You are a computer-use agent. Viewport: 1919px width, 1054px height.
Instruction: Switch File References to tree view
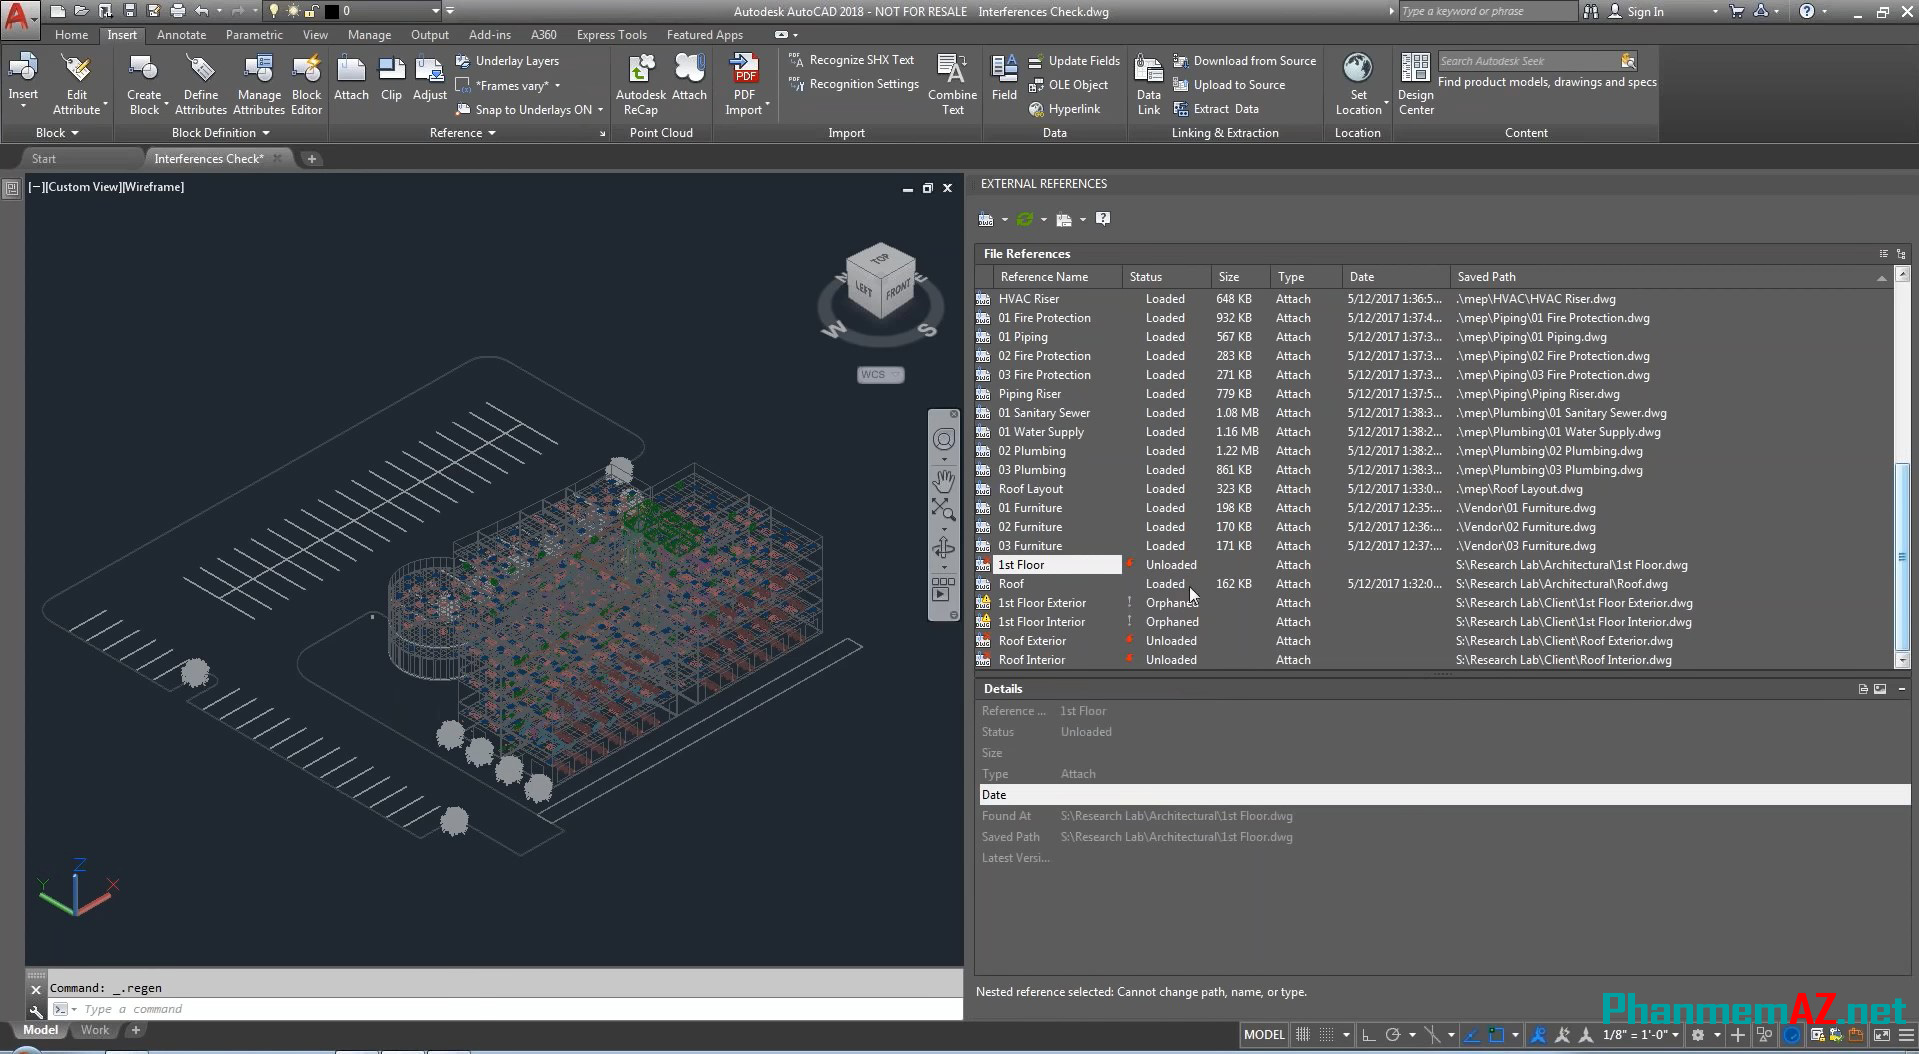tap(1901, 254)
